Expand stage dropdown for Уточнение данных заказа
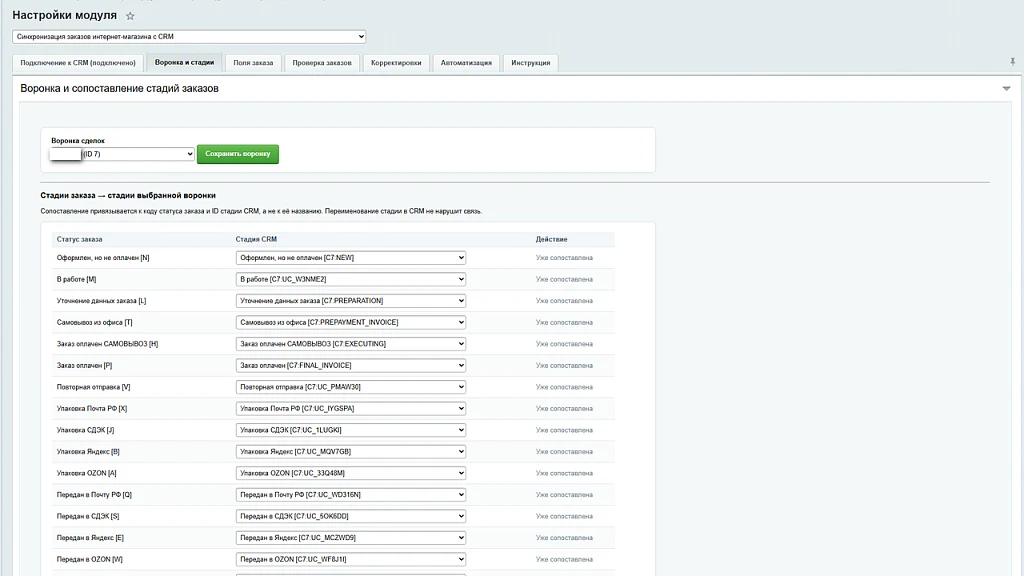1024x576 pixels. coord(351,301)
